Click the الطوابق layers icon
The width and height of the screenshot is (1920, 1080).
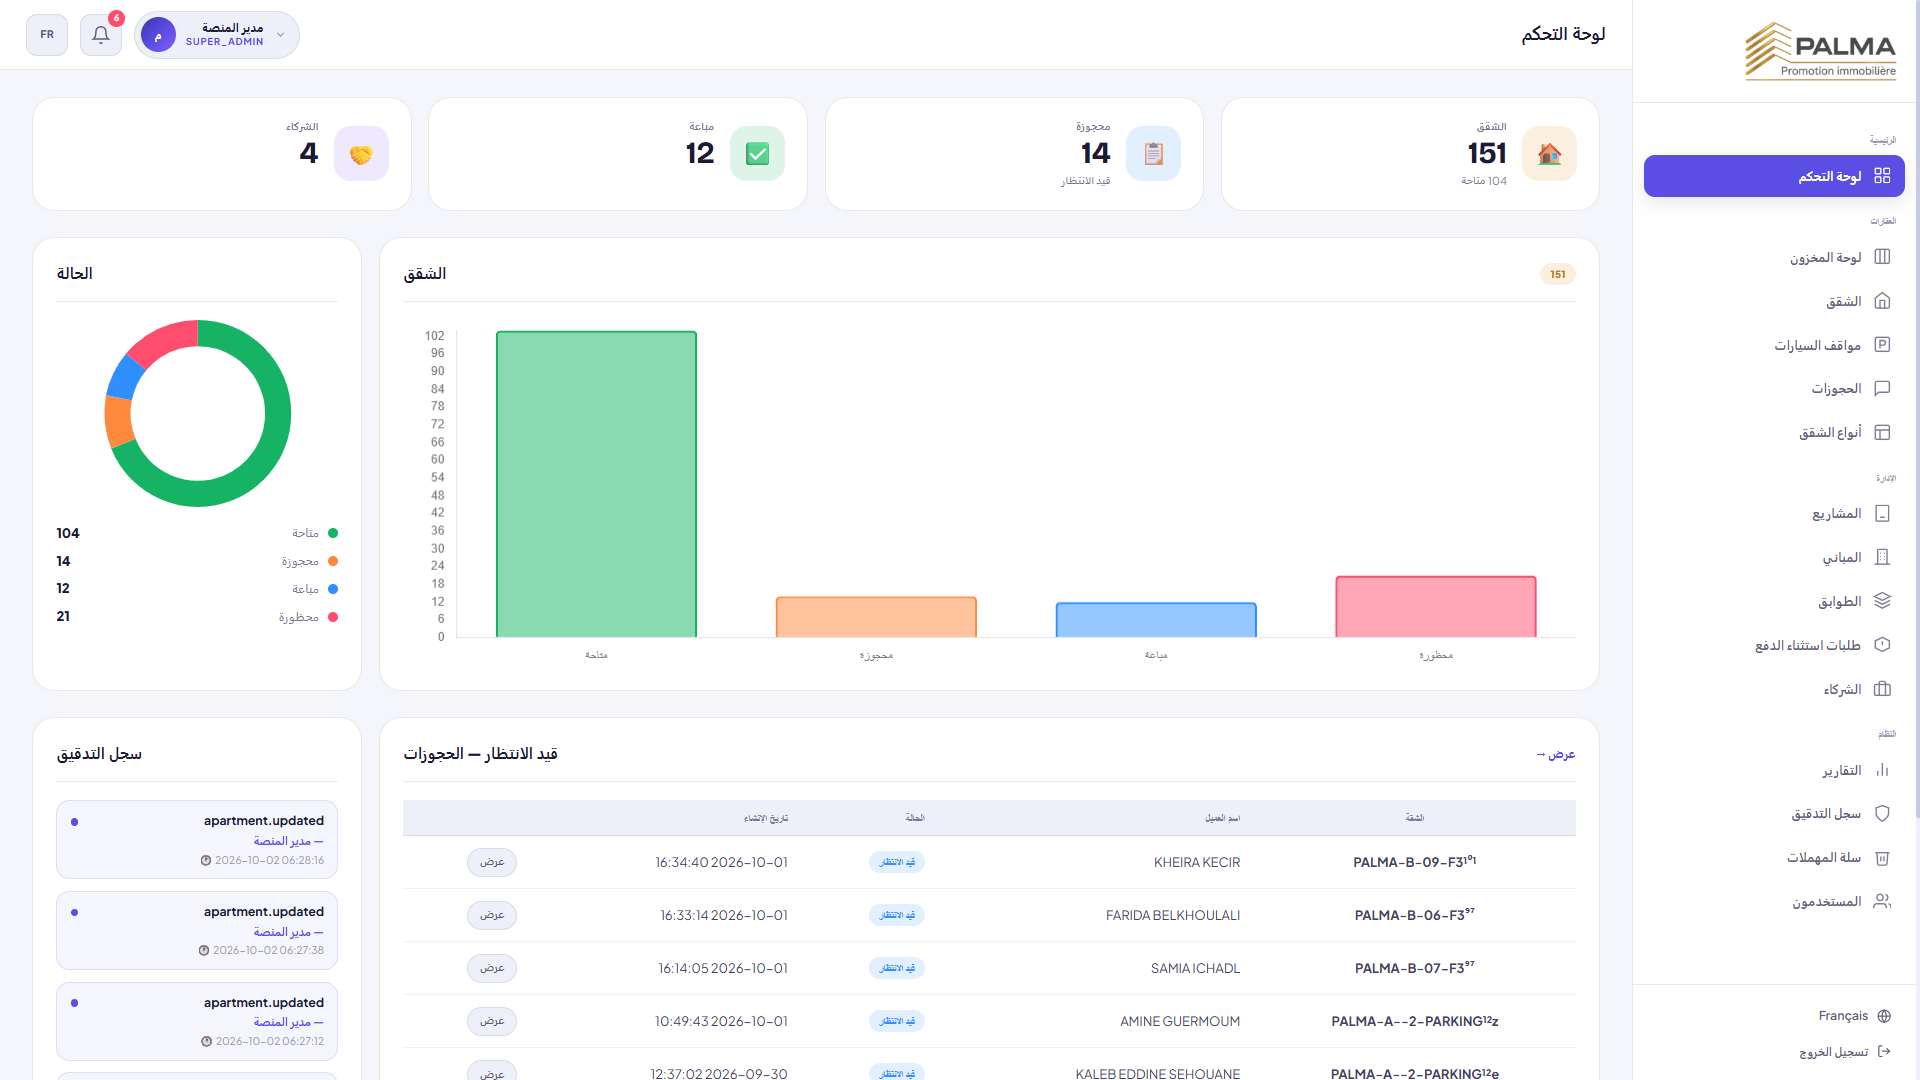click(x=1882, y=601)
